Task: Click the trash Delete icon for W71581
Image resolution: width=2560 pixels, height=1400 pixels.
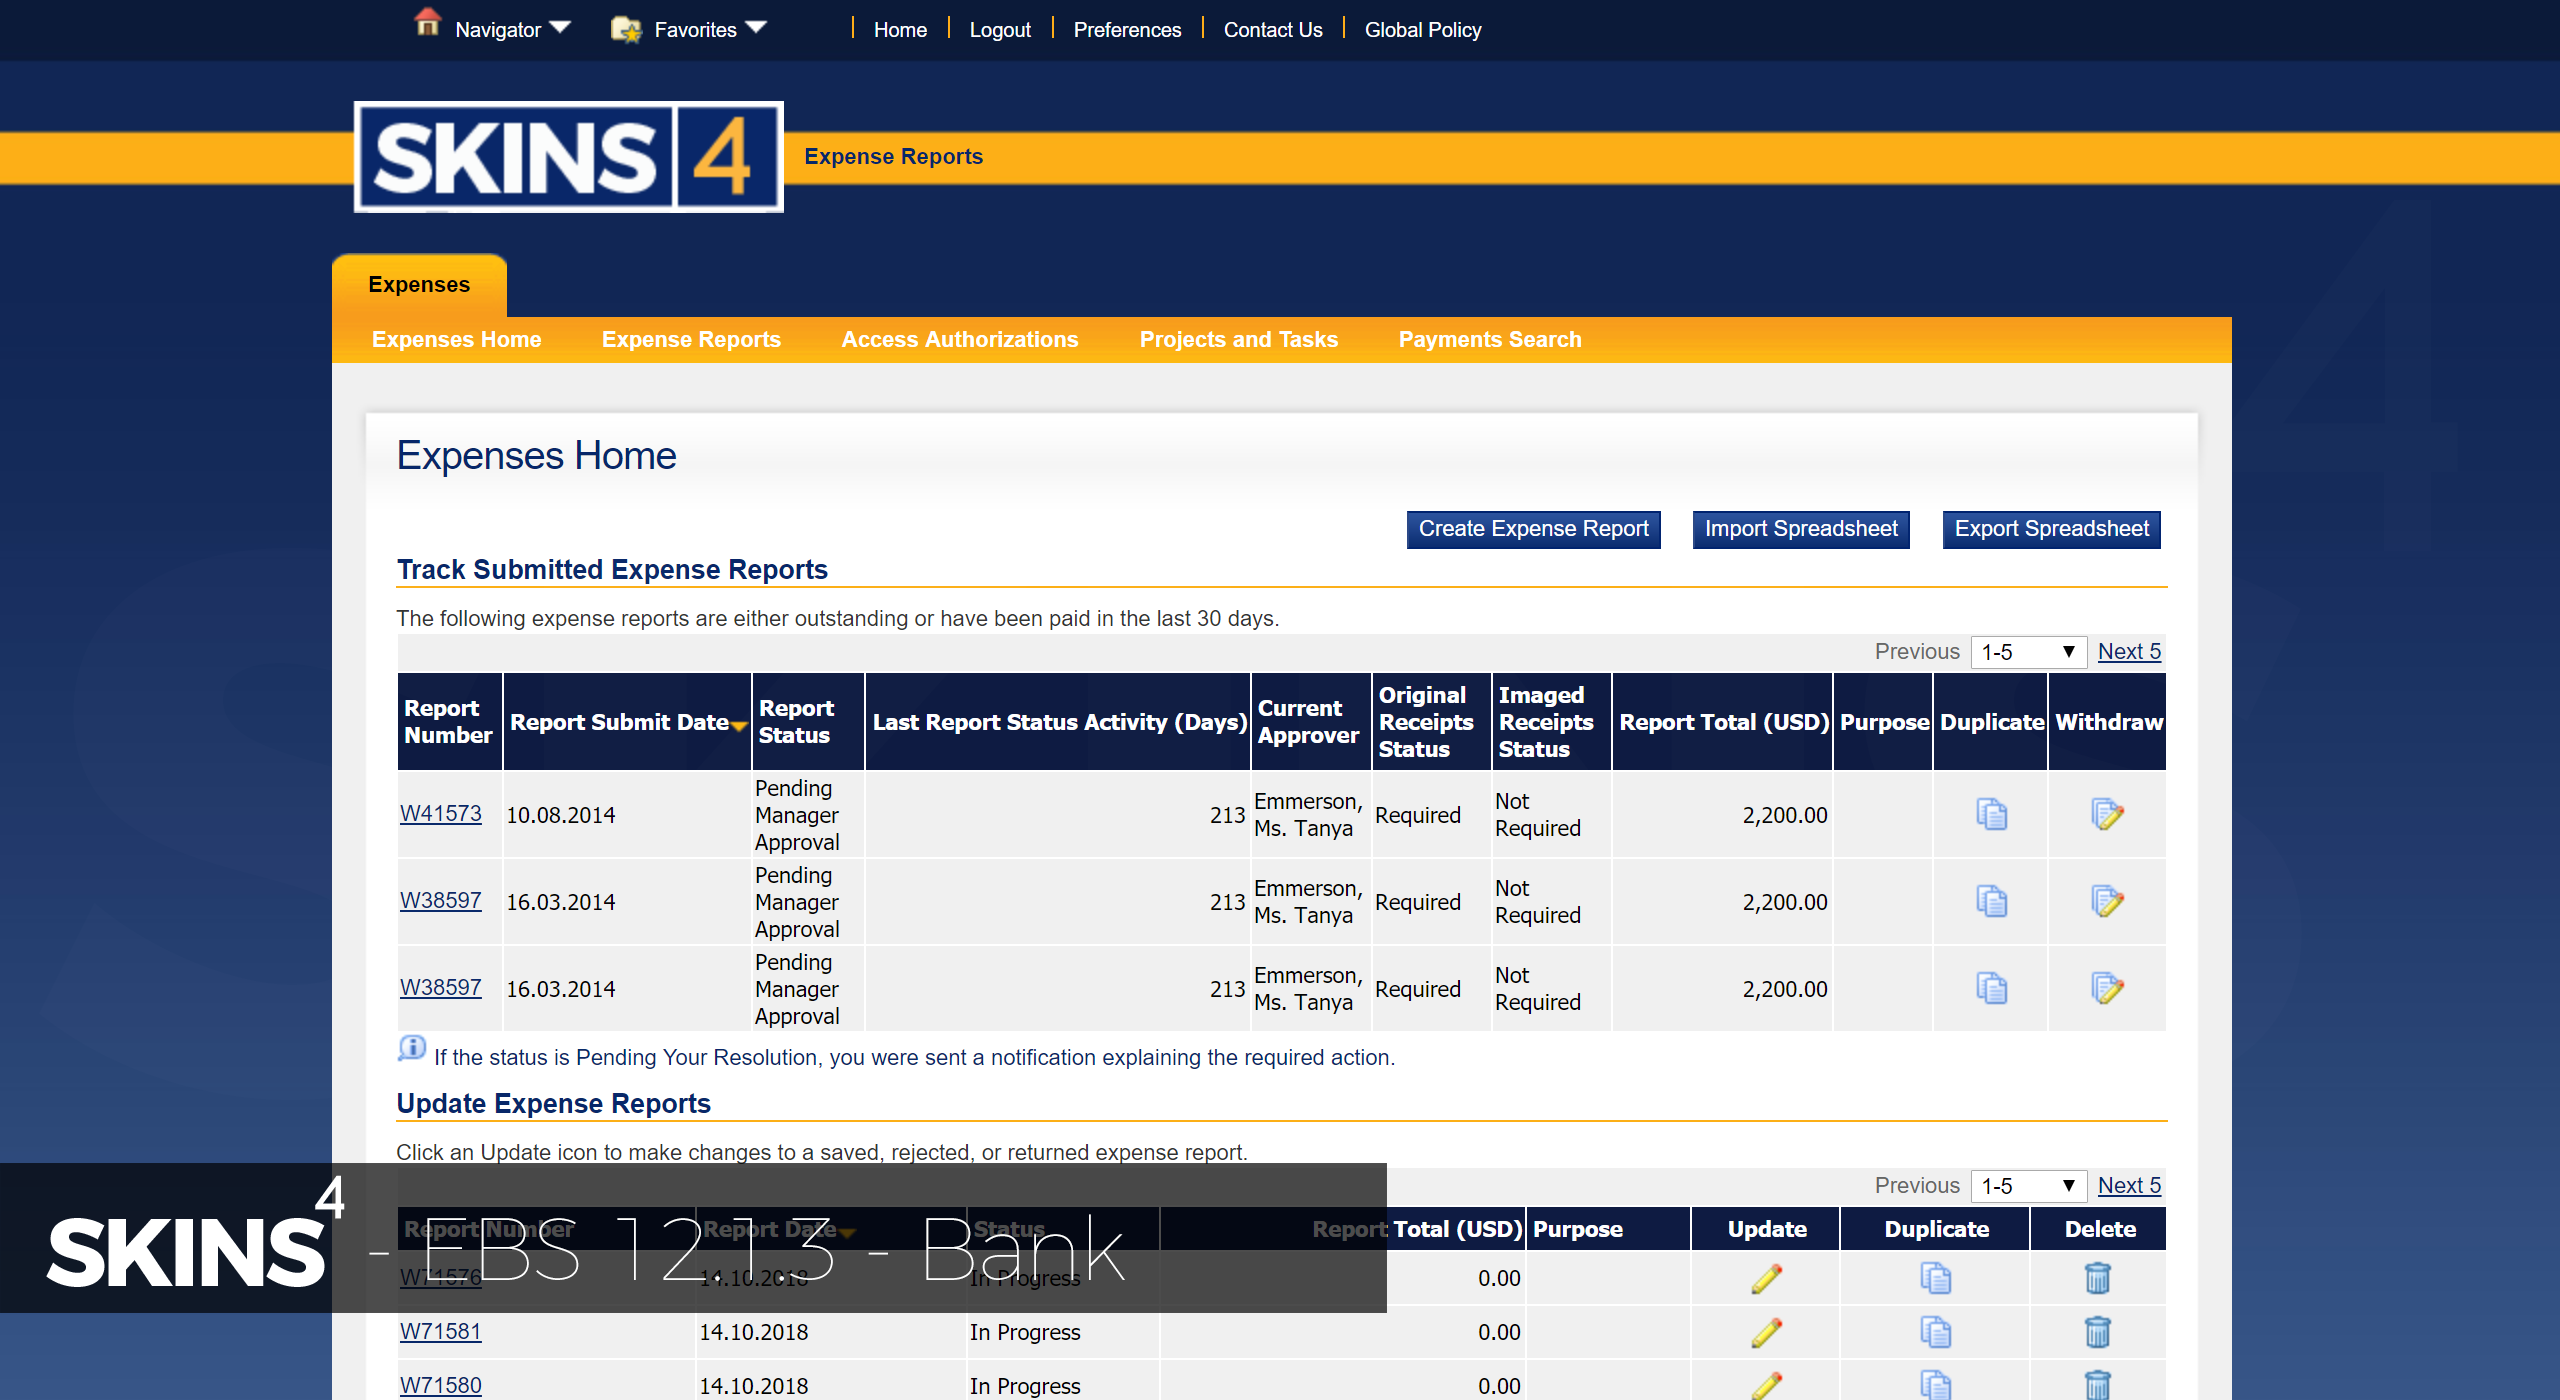Action: [x=2097, y=1332]
